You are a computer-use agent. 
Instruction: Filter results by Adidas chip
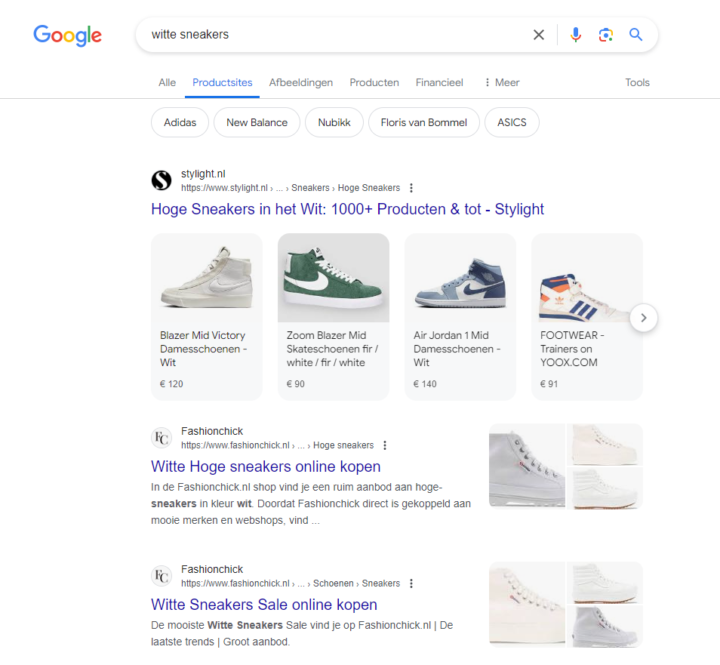pyautogui.click(x=180, y=123)
